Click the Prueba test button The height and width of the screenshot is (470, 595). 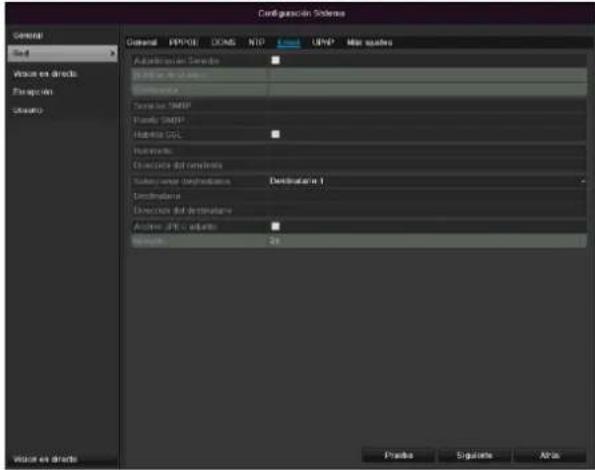click(398, 455)
